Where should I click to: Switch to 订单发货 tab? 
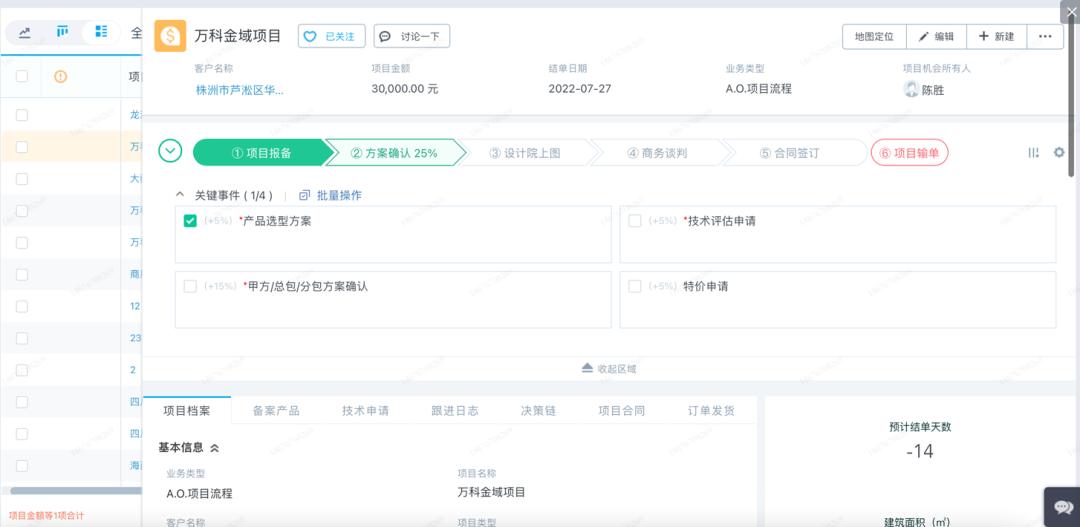pos(712,411)
